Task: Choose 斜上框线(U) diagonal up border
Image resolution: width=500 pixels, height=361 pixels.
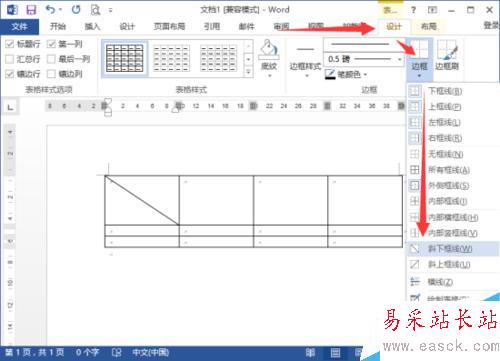Action: [x=453, y=265]
